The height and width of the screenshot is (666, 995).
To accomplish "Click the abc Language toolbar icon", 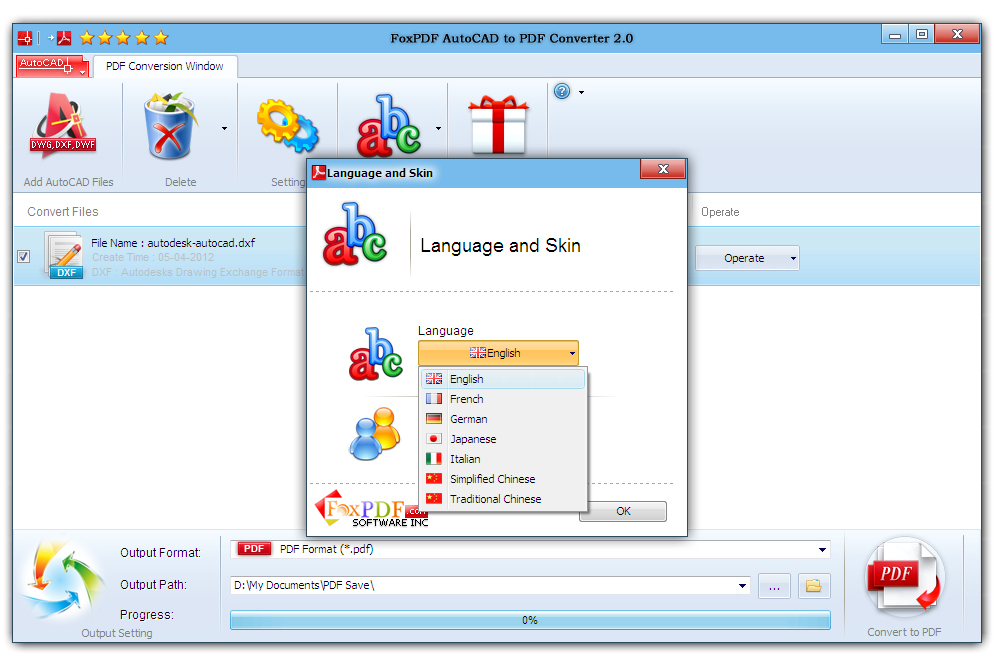I will pos(388,126).
